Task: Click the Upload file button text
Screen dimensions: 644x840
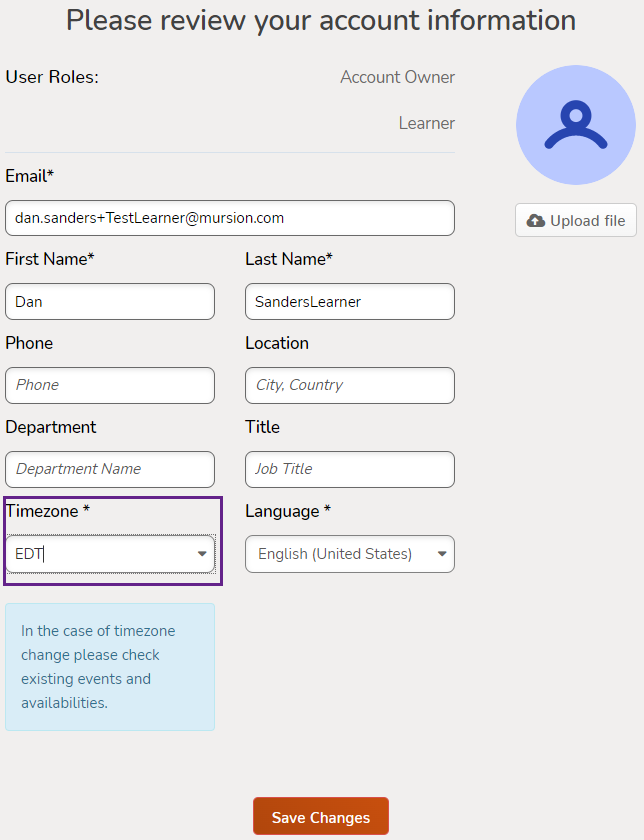Action: pos(587,221)
